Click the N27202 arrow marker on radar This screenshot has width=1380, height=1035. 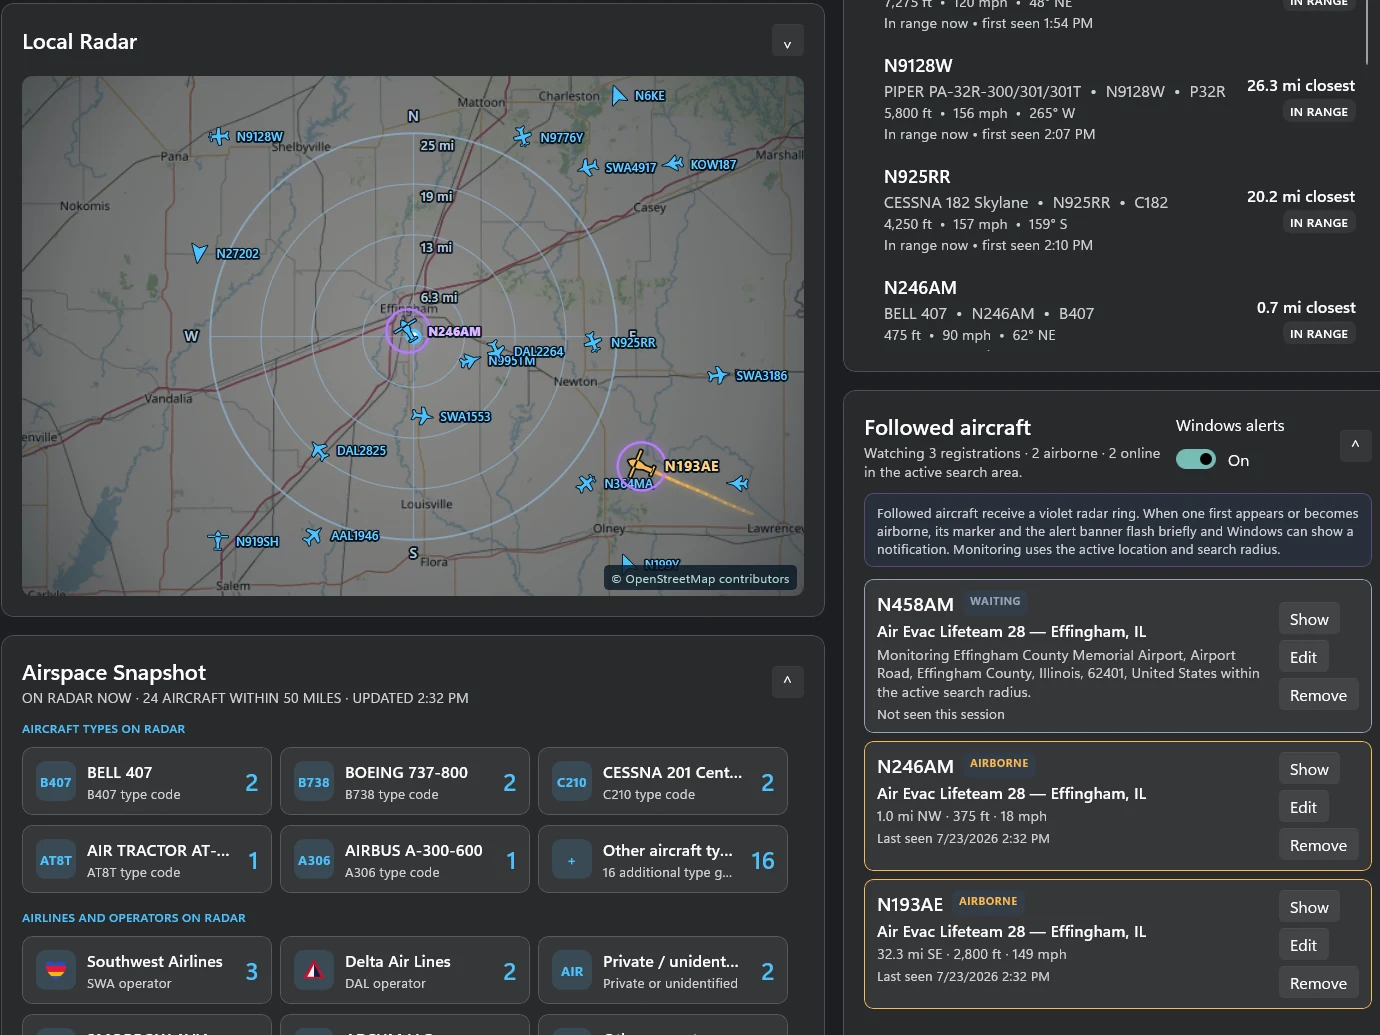click(x=200, y=252)
